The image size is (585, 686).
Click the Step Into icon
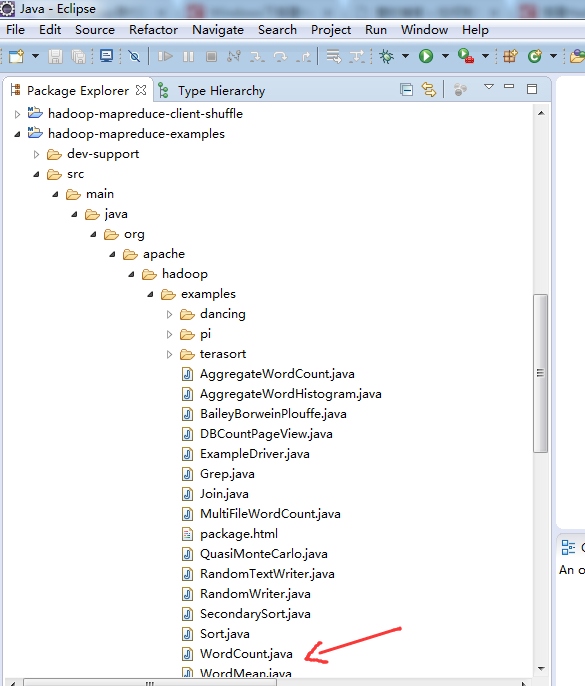point(257,56)
